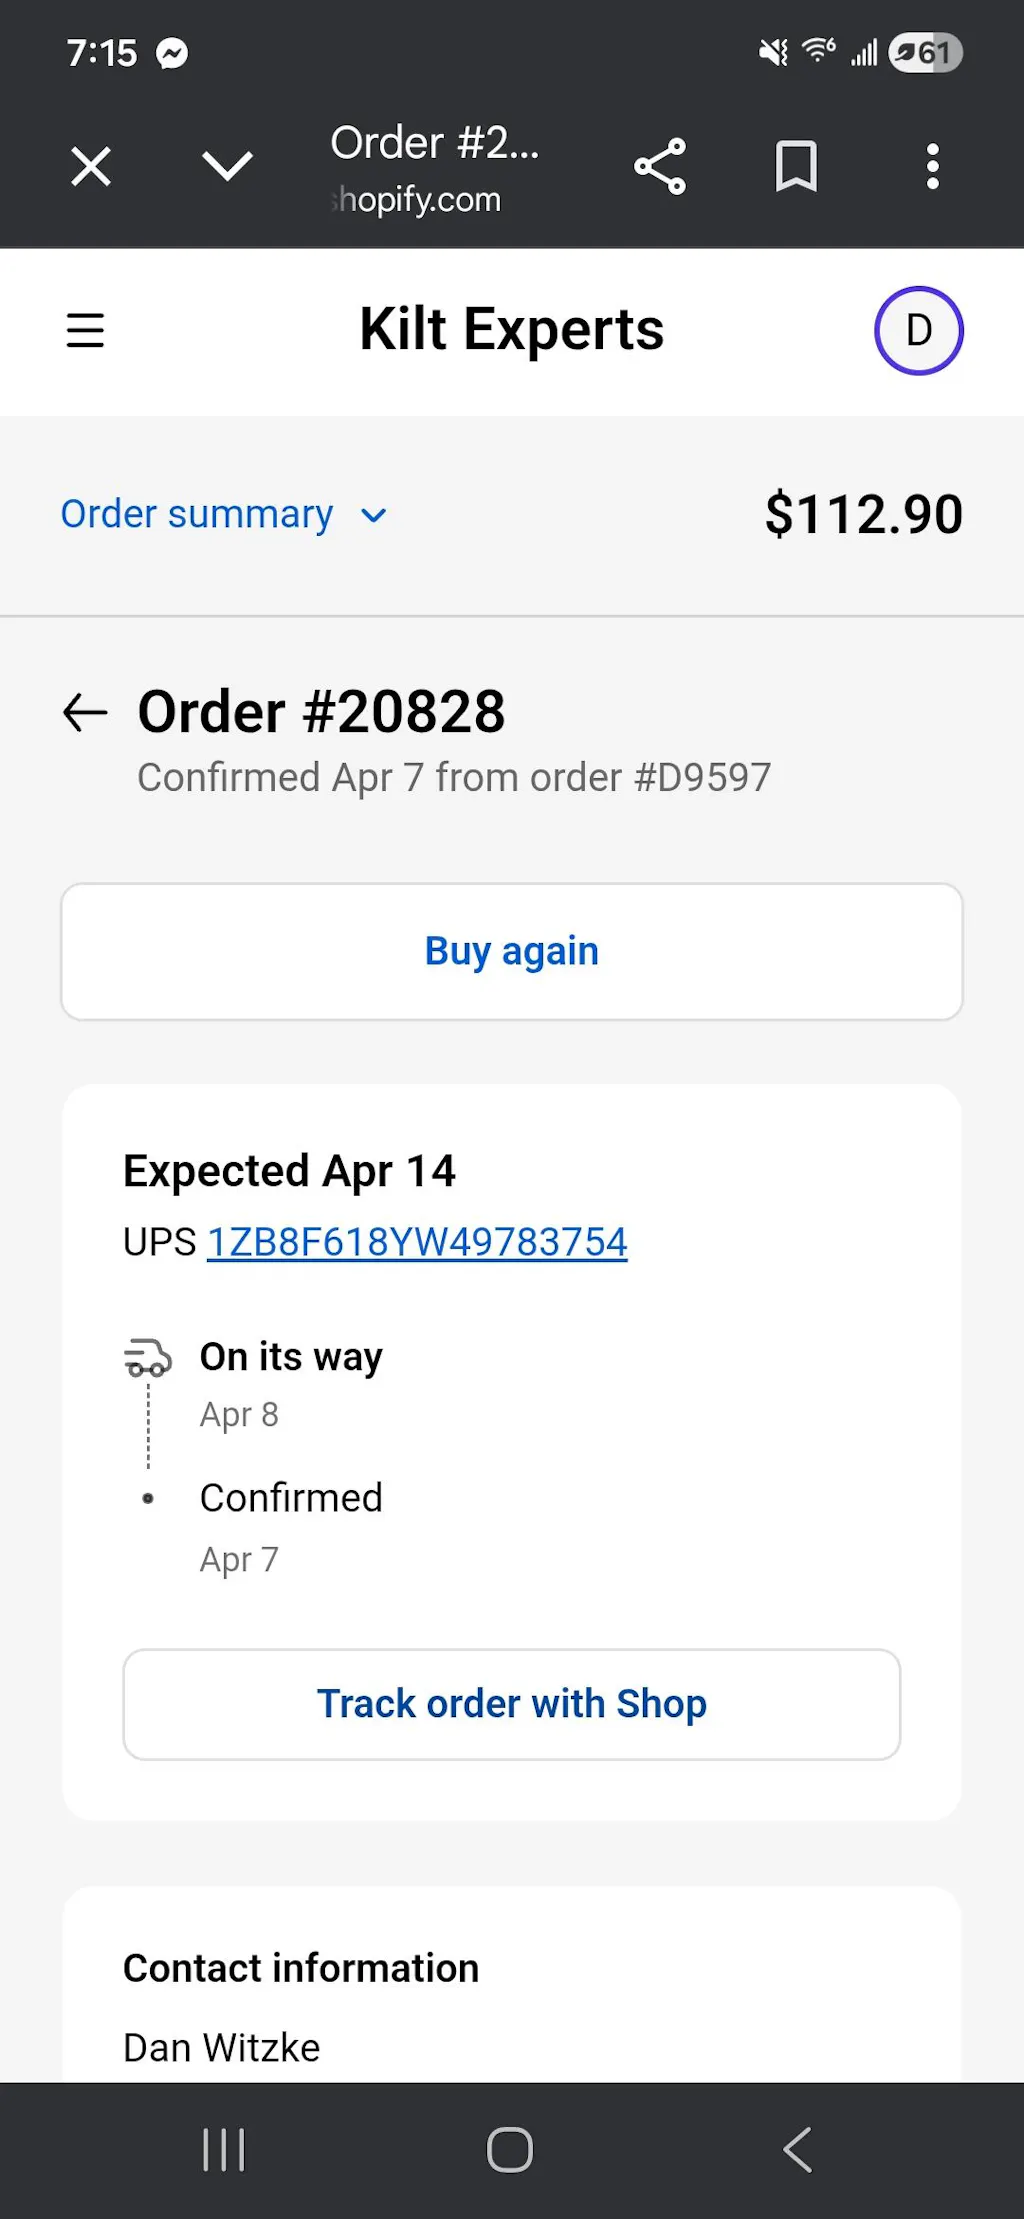The width and height of the screenshot is (1024, 2219).
Task: Open the hamburger navigation menu
Action: point(85,330)
